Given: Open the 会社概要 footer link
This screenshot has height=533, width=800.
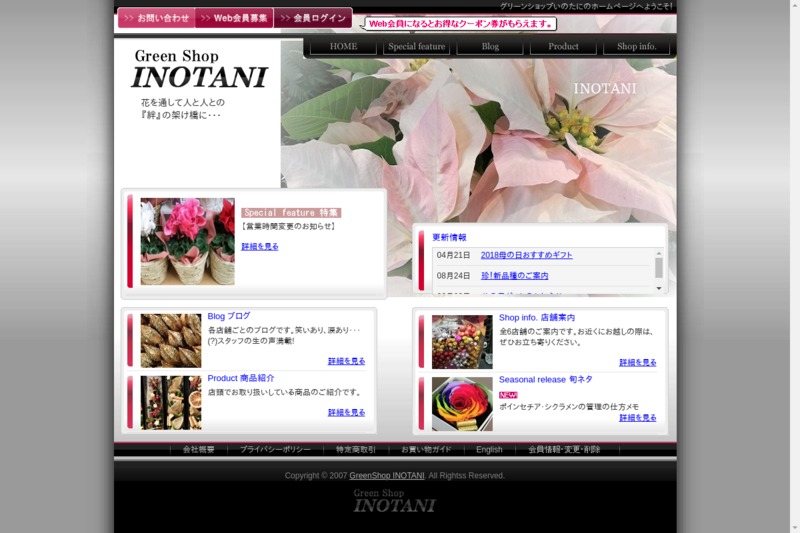Looking at the screenshot, I should pos(198,449).
